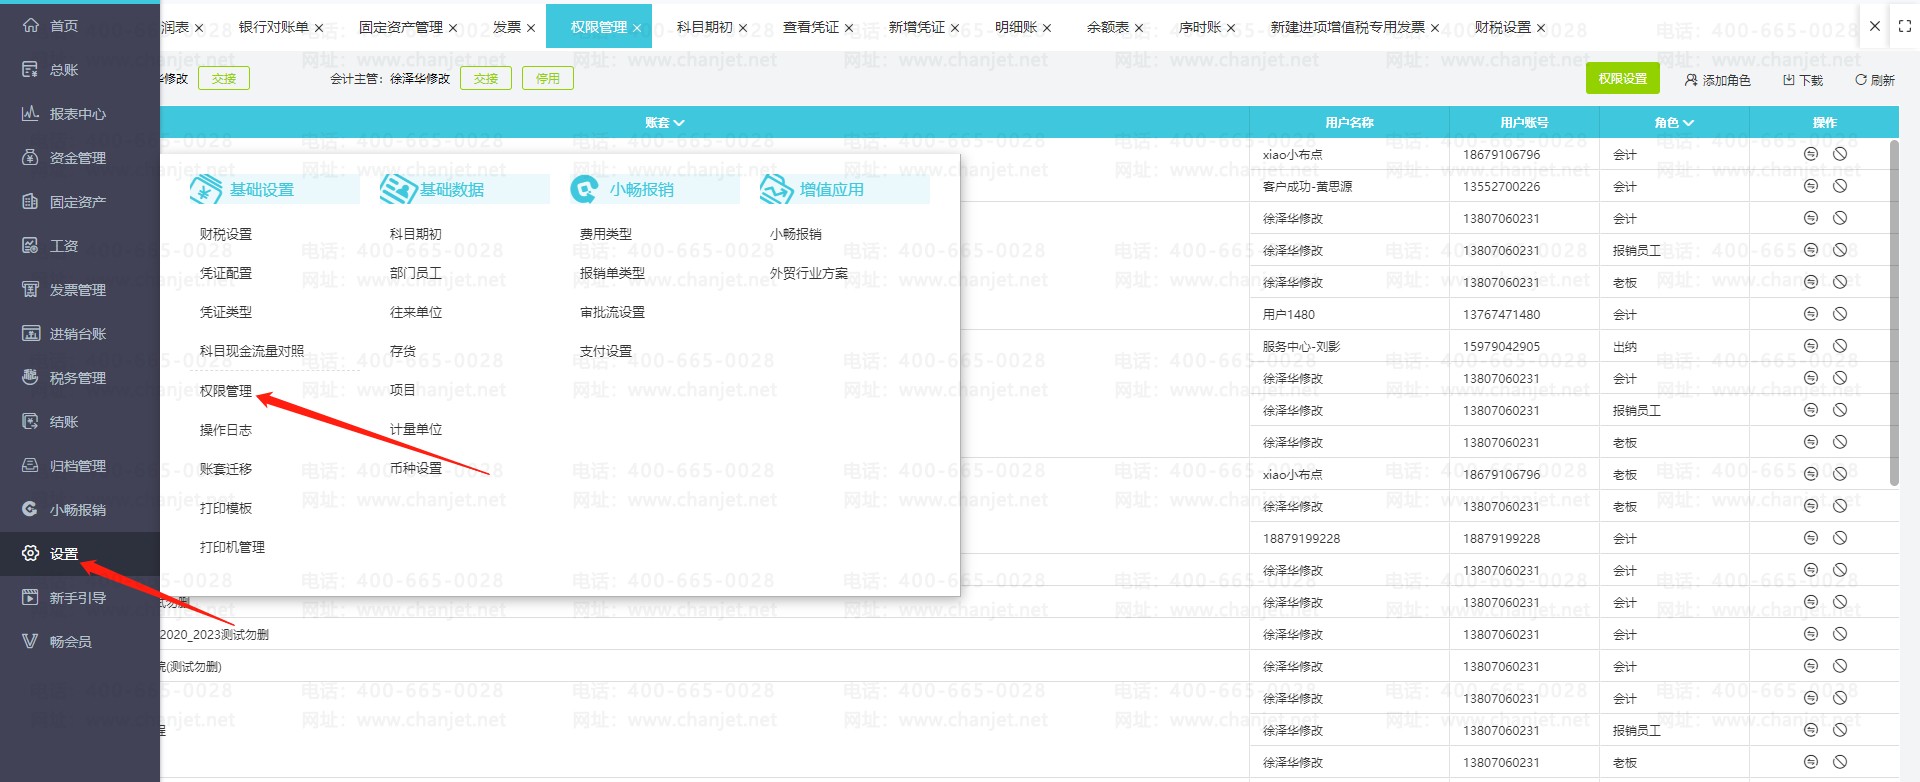This screenshot has width=1920, height=782.
Task: Click 添加角色 to add a role
Action: (x=1717, y=80)
